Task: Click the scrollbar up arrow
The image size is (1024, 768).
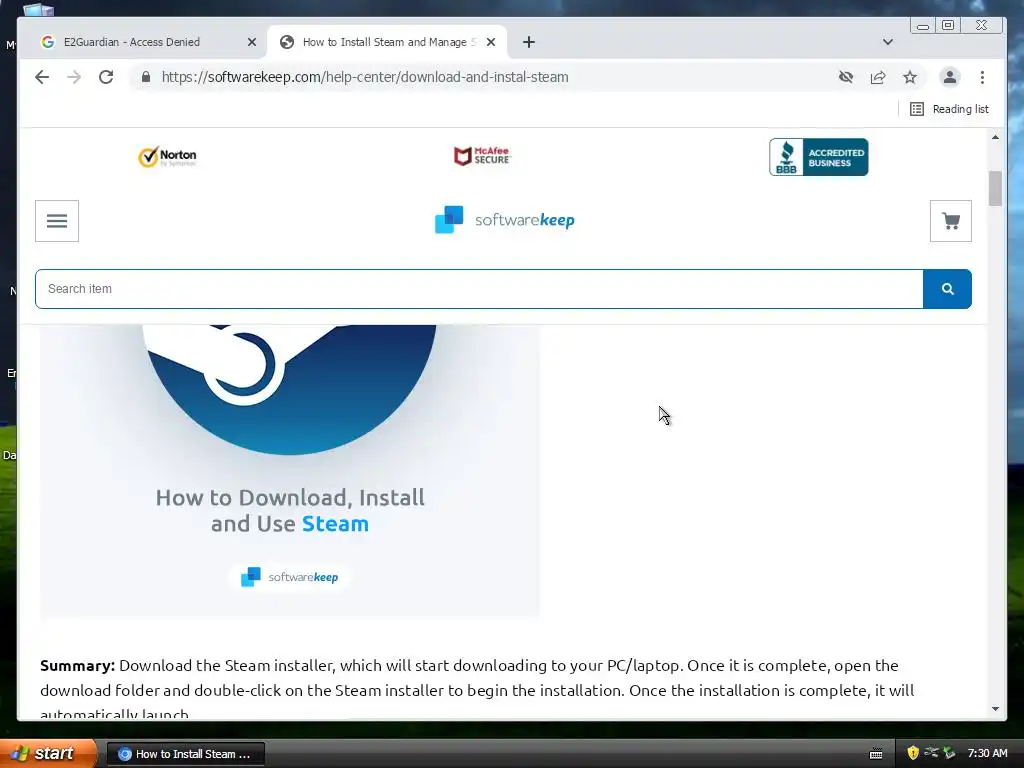Action: (995, 137)
